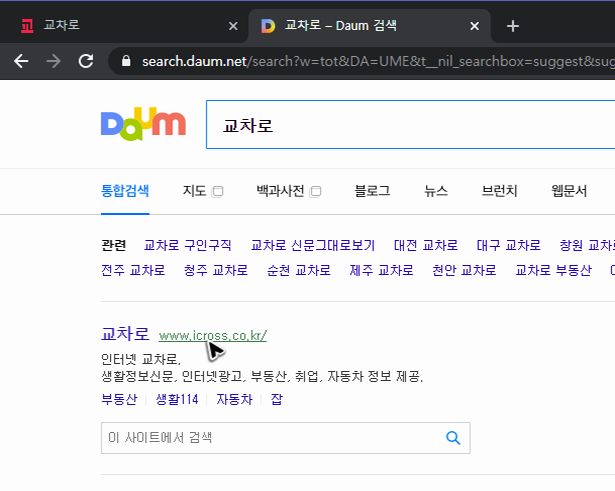
Task: Open the 잡 sub-link
Action: (277, 399)
